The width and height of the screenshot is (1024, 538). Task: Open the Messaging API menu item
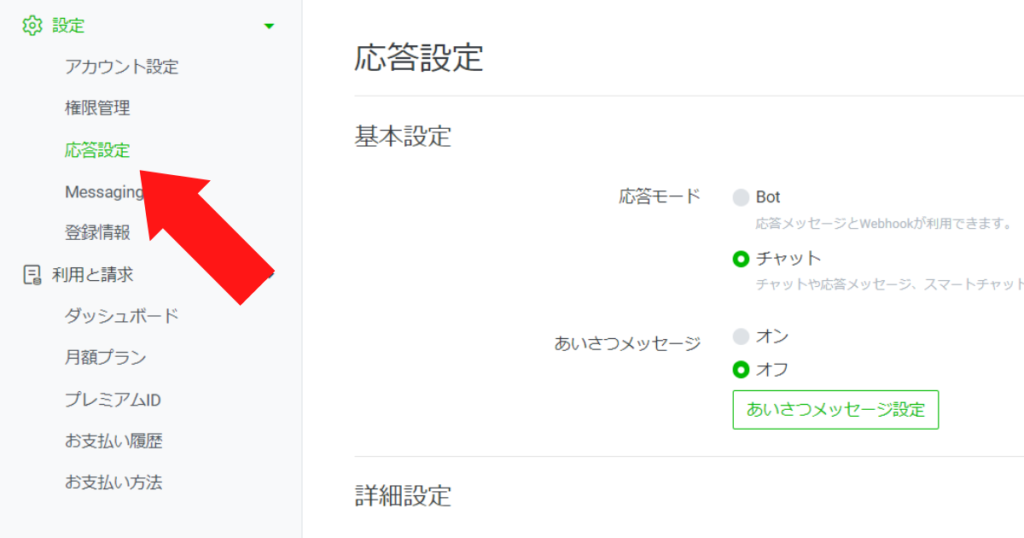point(104,192)
